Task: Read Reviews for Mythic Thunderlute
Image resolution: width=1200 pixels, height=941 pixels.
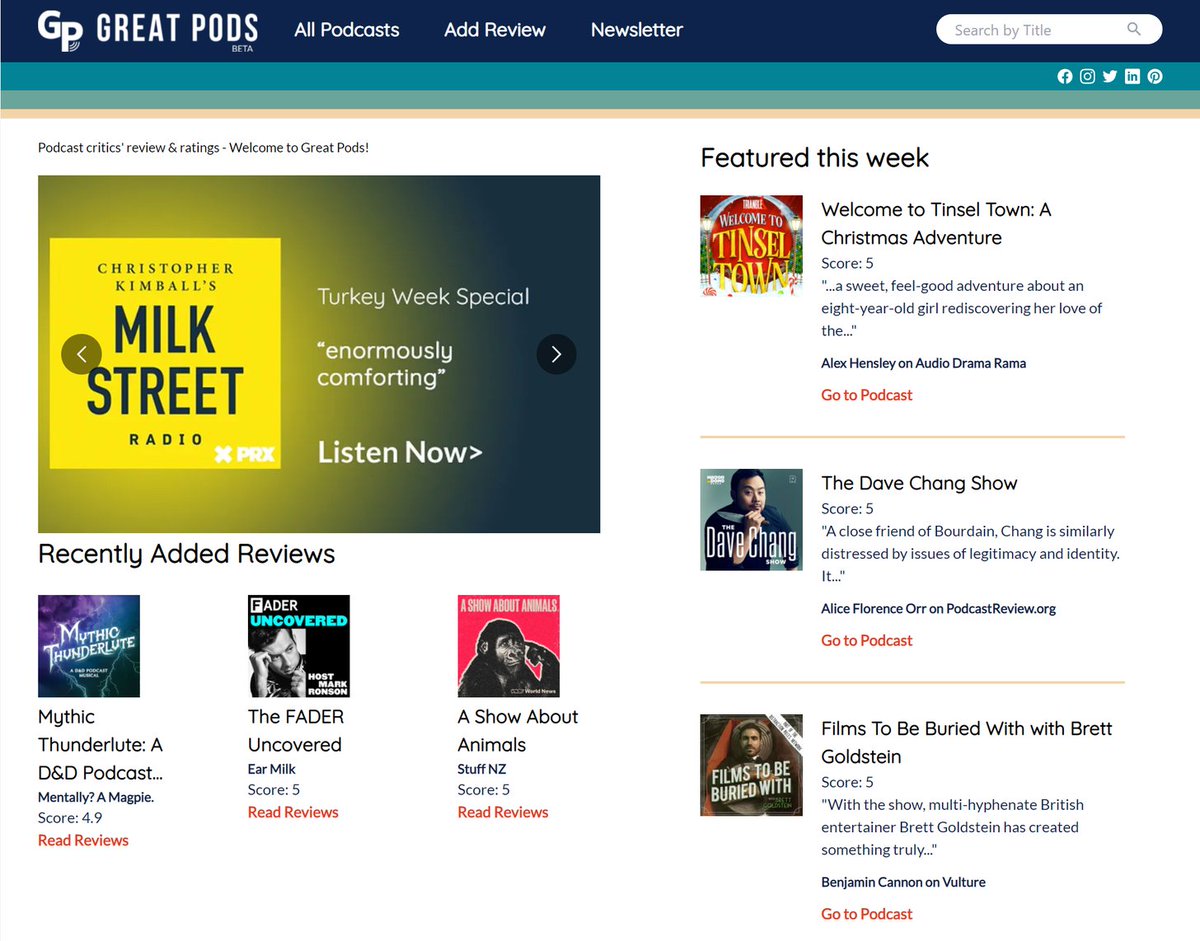Action: click(x=83, y=840)
